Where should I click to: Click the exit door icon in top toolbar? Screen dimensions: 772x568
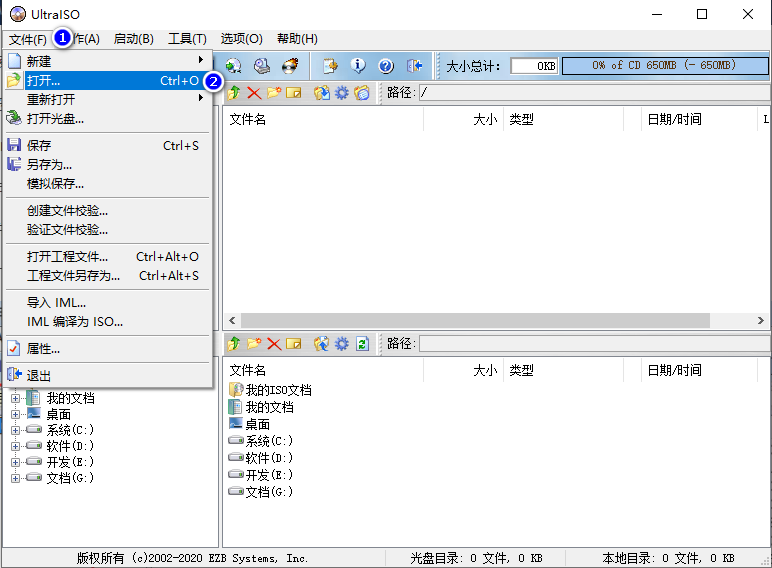pyautogui.click(x=415, y=66)
